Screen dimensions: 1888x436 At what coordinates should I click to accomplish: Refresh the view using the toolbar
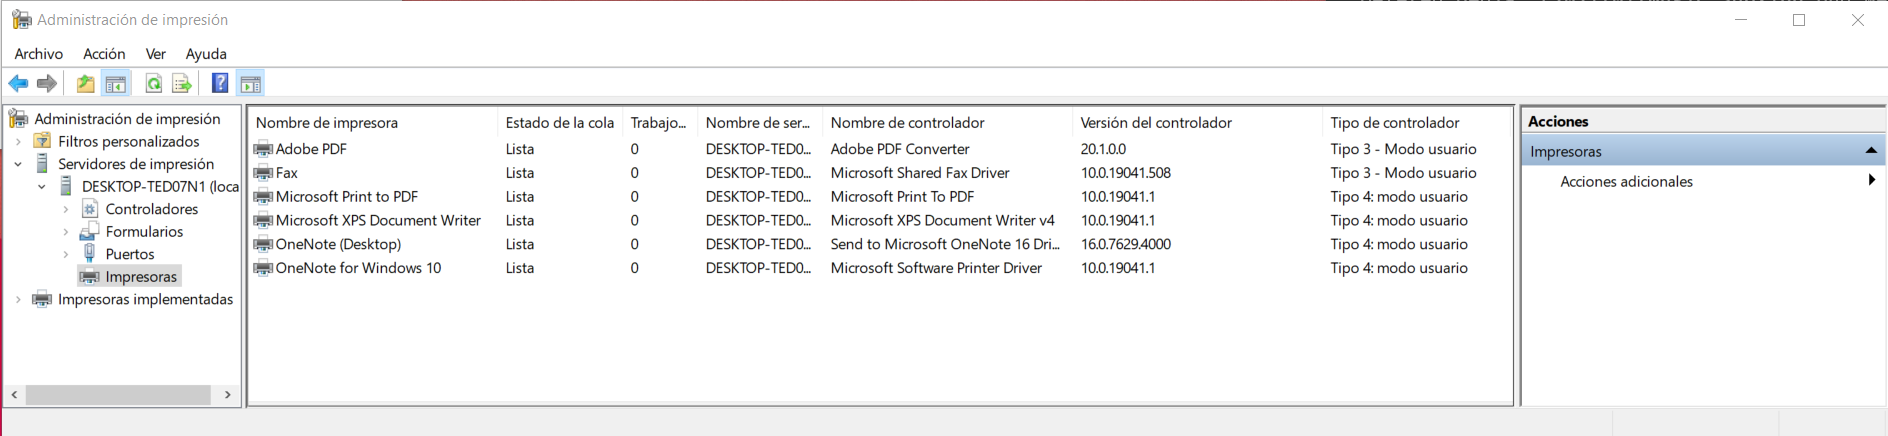click(154, 84)
